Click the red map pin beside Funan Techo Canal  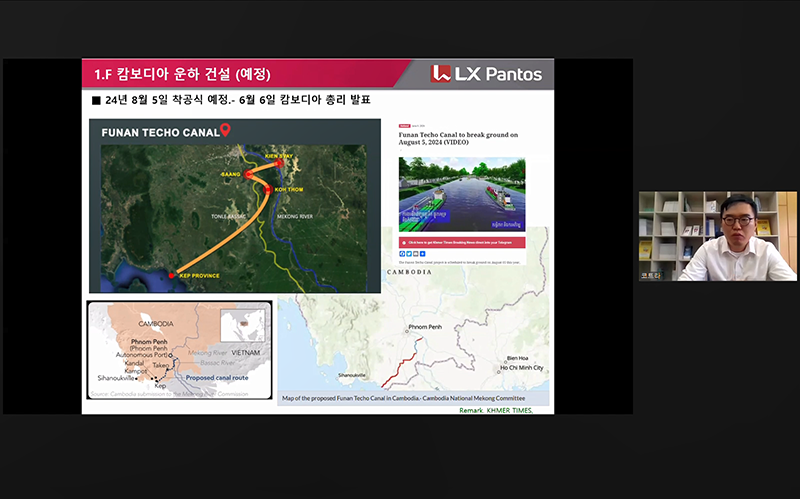point(225,130)
